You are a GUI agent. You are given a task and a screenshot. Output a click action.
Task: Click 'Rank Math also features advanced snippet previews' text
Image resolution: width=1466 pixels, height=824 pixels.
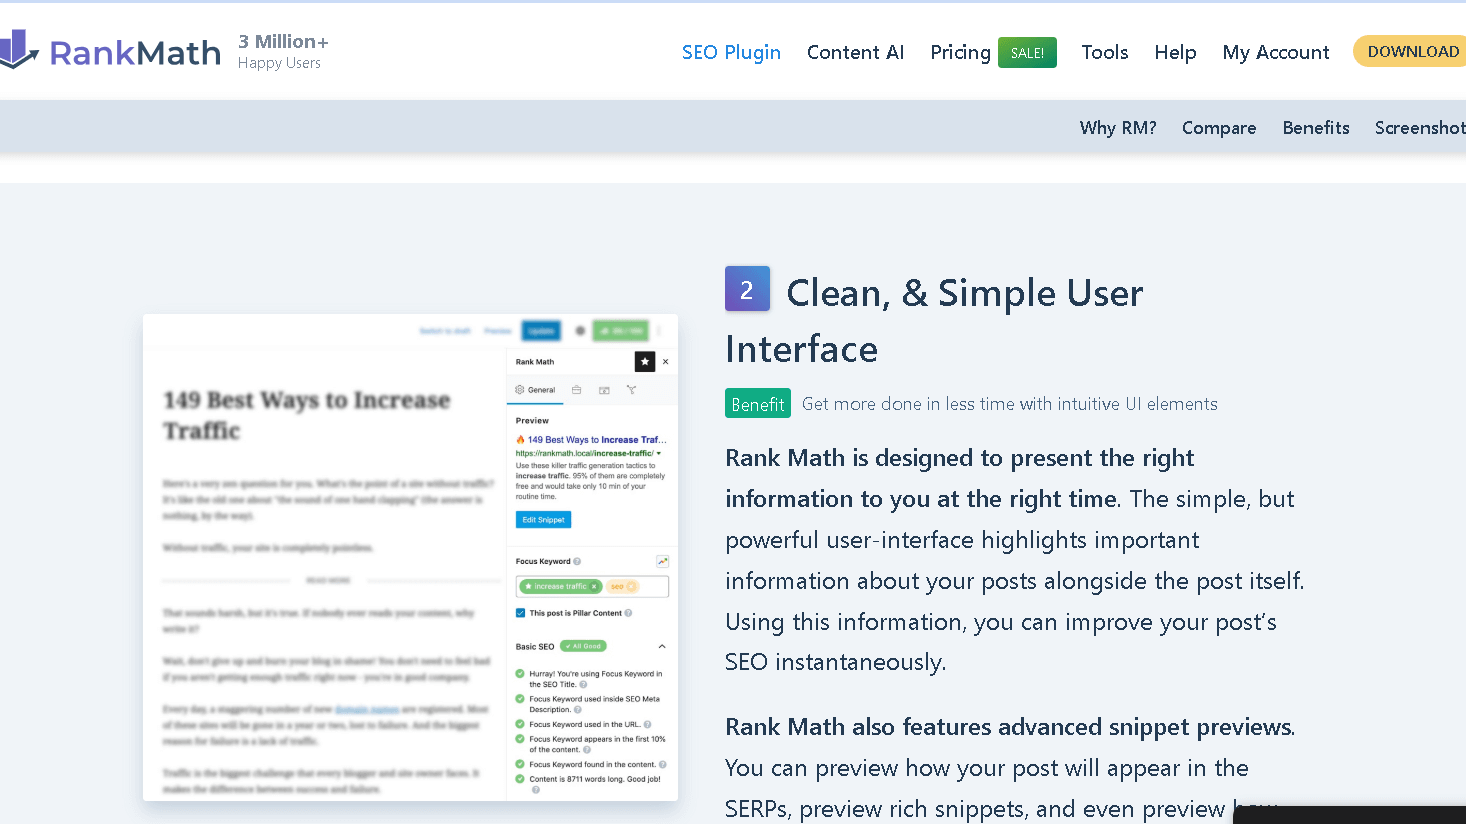(1009, 727)
